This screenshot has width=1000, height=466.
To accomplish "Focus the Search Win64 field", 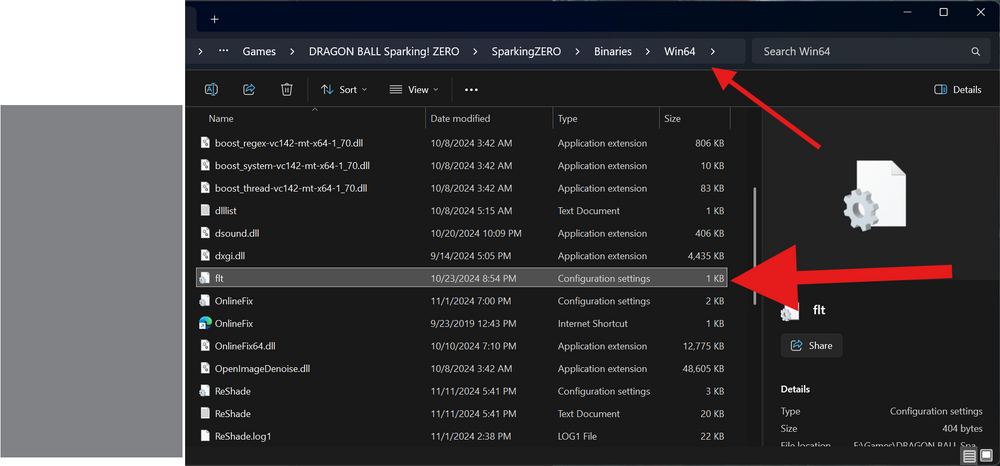I will pos(869,52).
